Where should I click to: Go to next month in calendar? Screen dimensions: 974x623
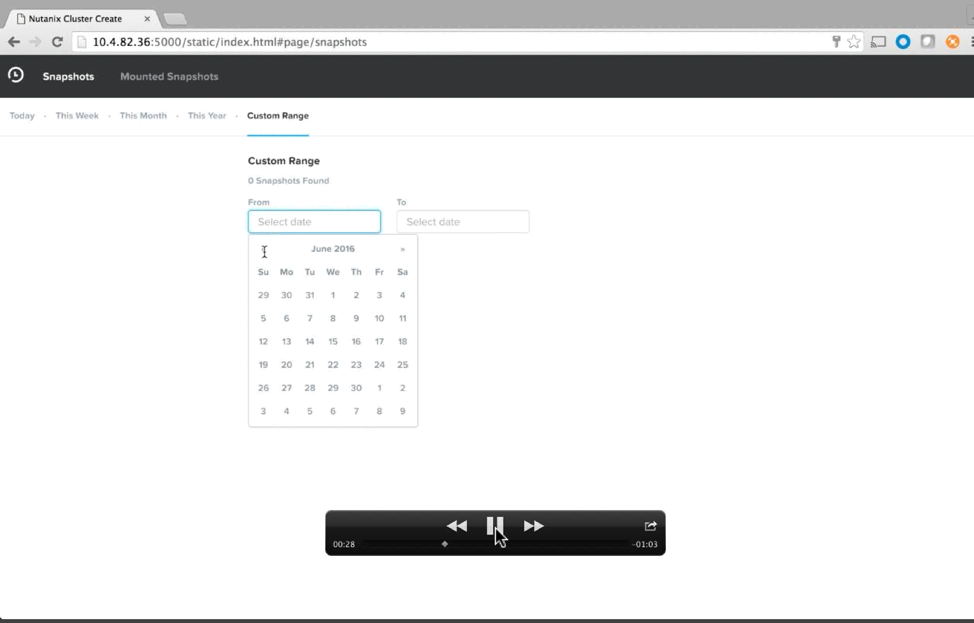403,249
